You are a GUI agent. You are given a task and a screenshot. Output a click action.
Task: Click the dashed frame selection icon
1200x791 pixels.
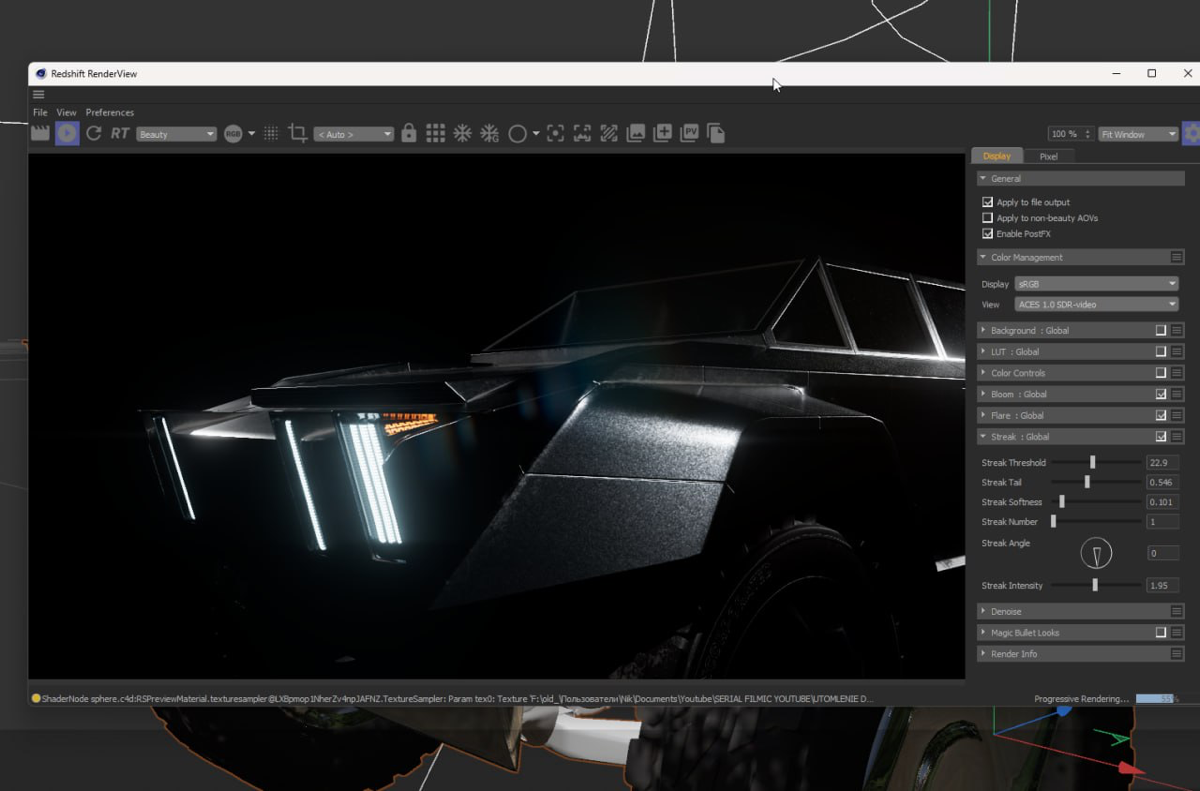(x=582, y=133)
